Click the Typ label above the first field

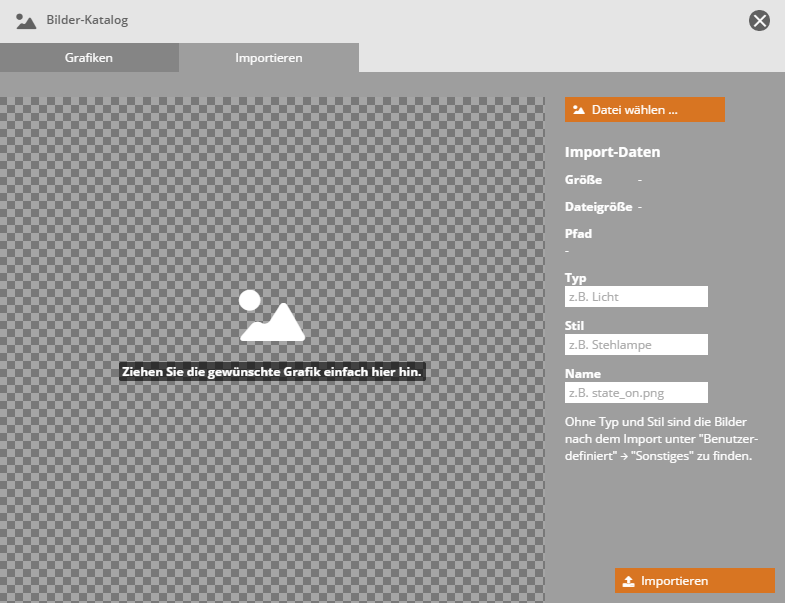575,278
